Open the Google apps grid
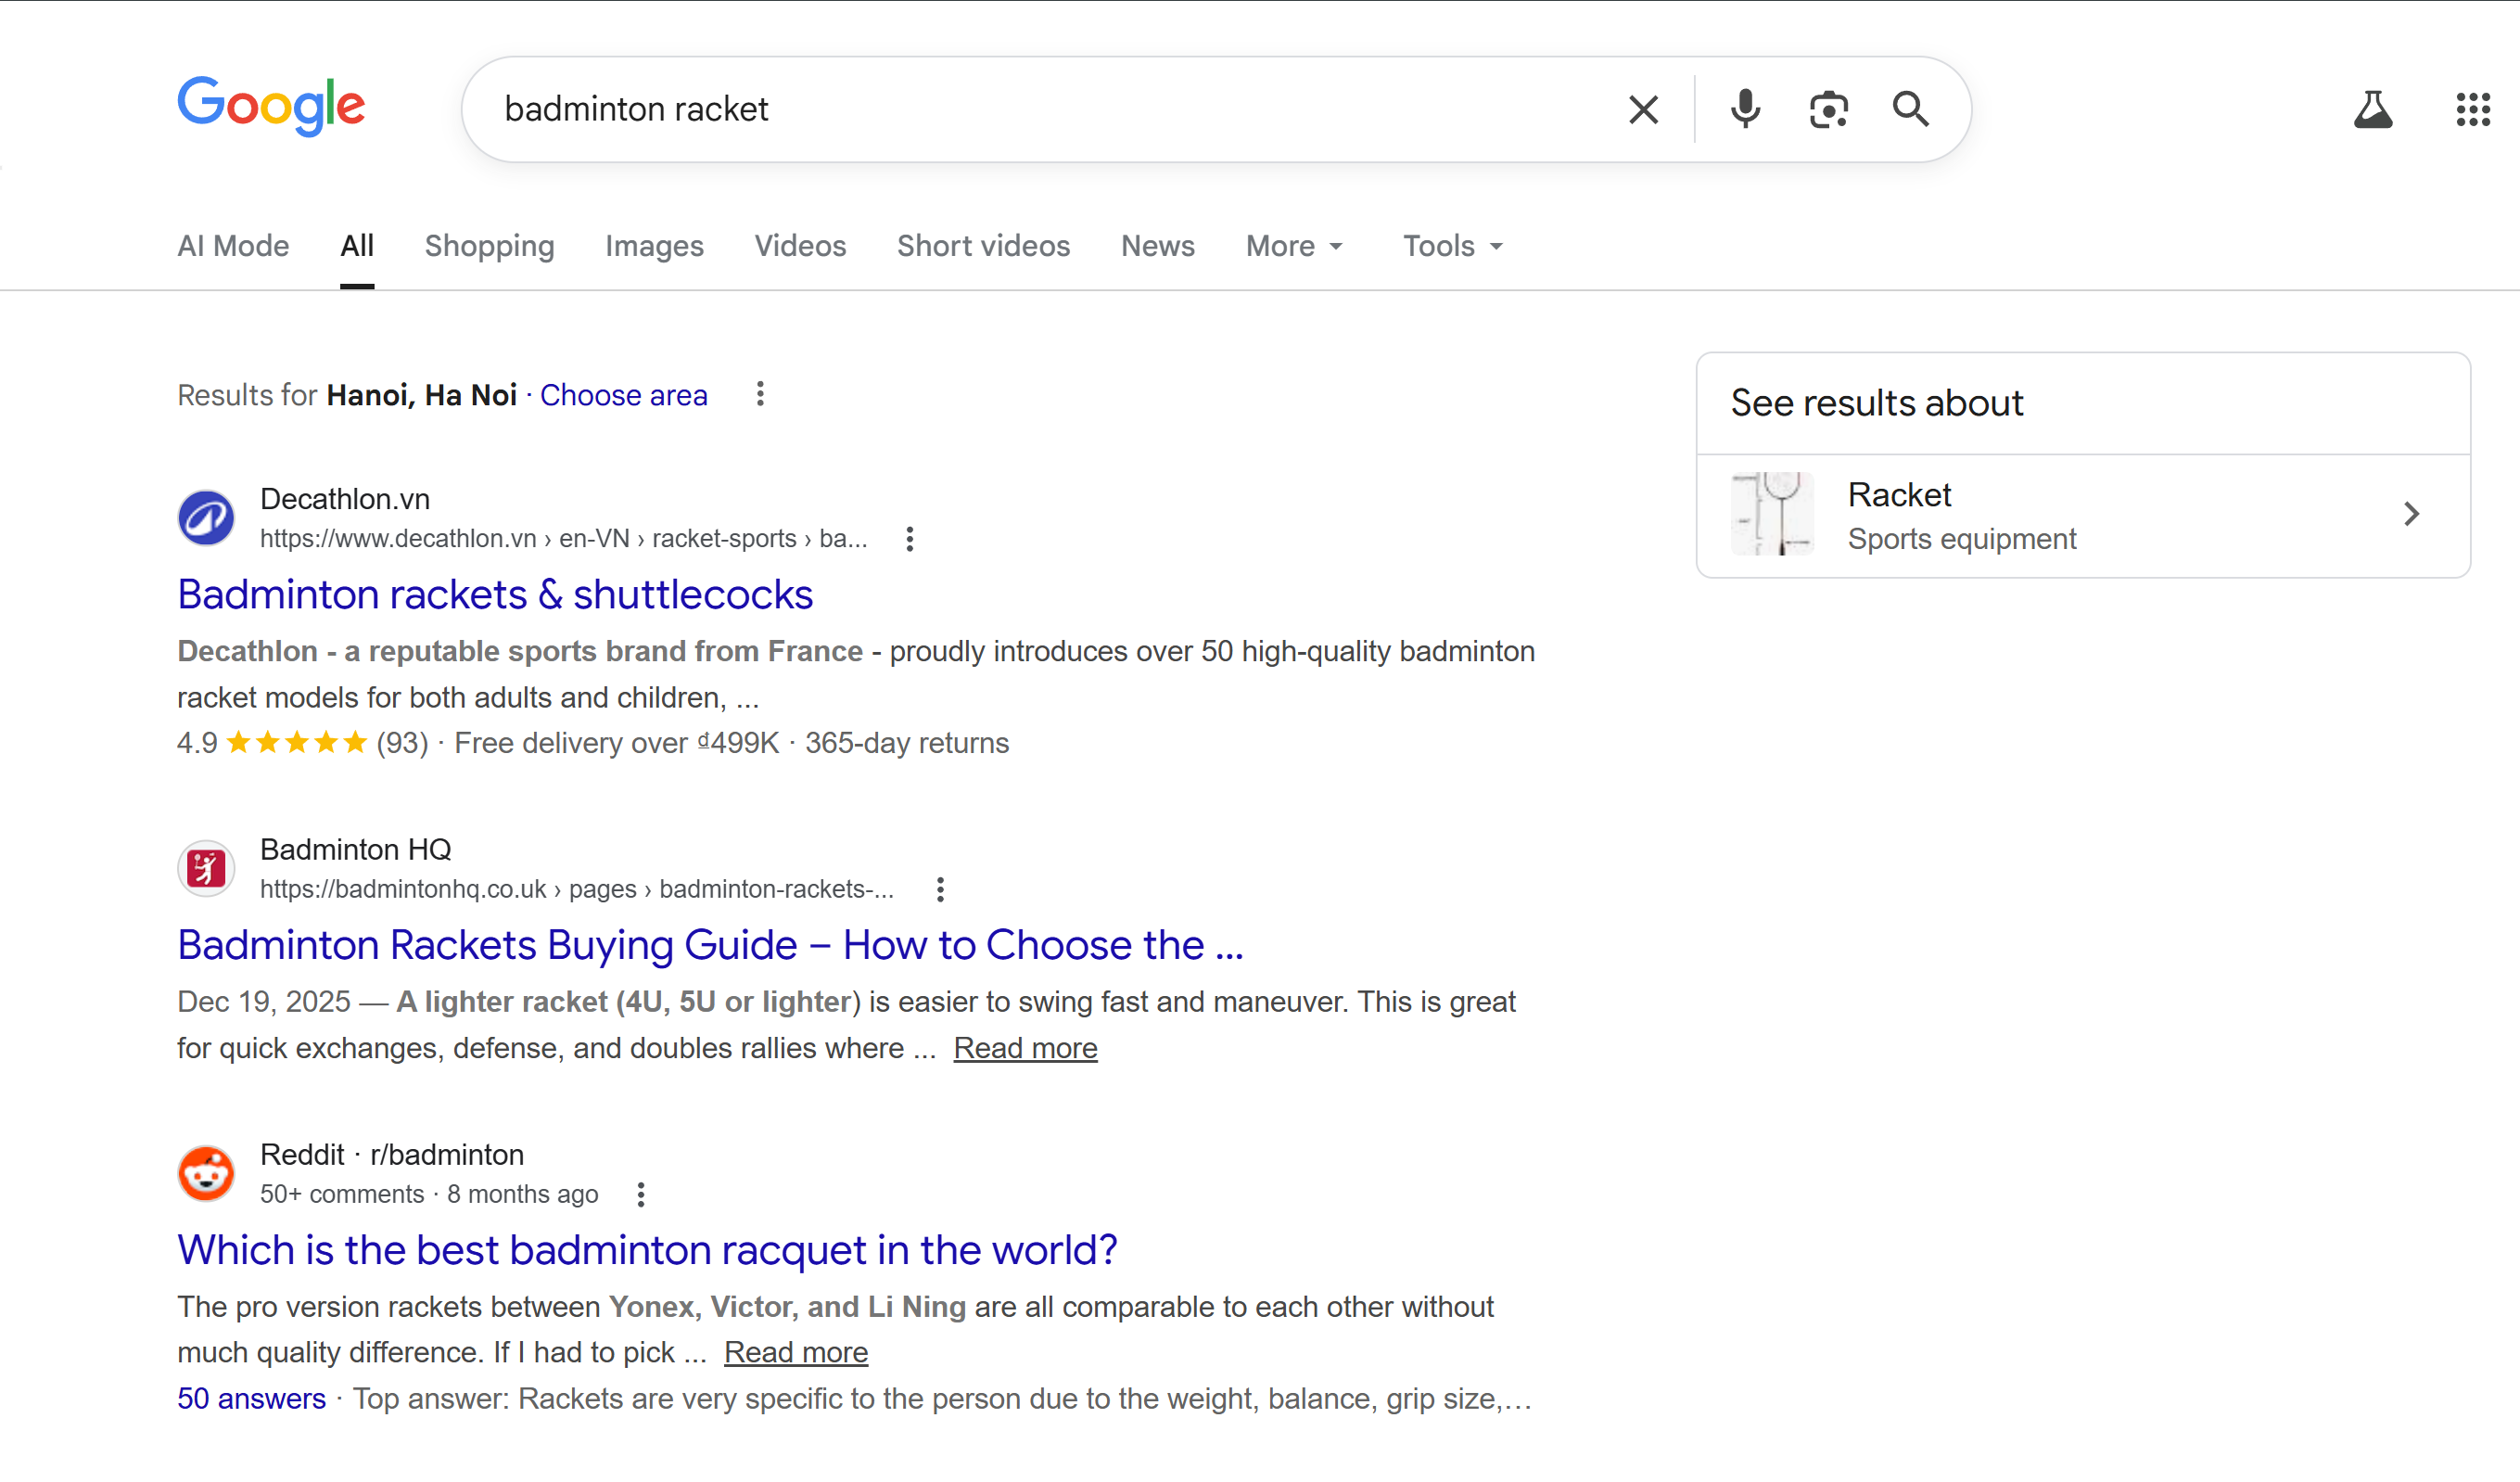This screenshot has width=2520, height=1482. pos(2472,109)
